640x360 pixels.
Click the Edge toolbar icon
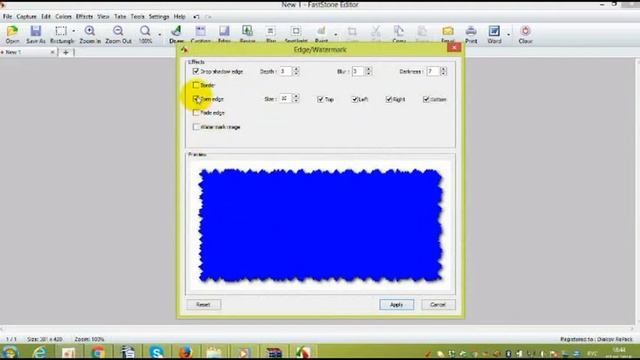coord(224,34)
